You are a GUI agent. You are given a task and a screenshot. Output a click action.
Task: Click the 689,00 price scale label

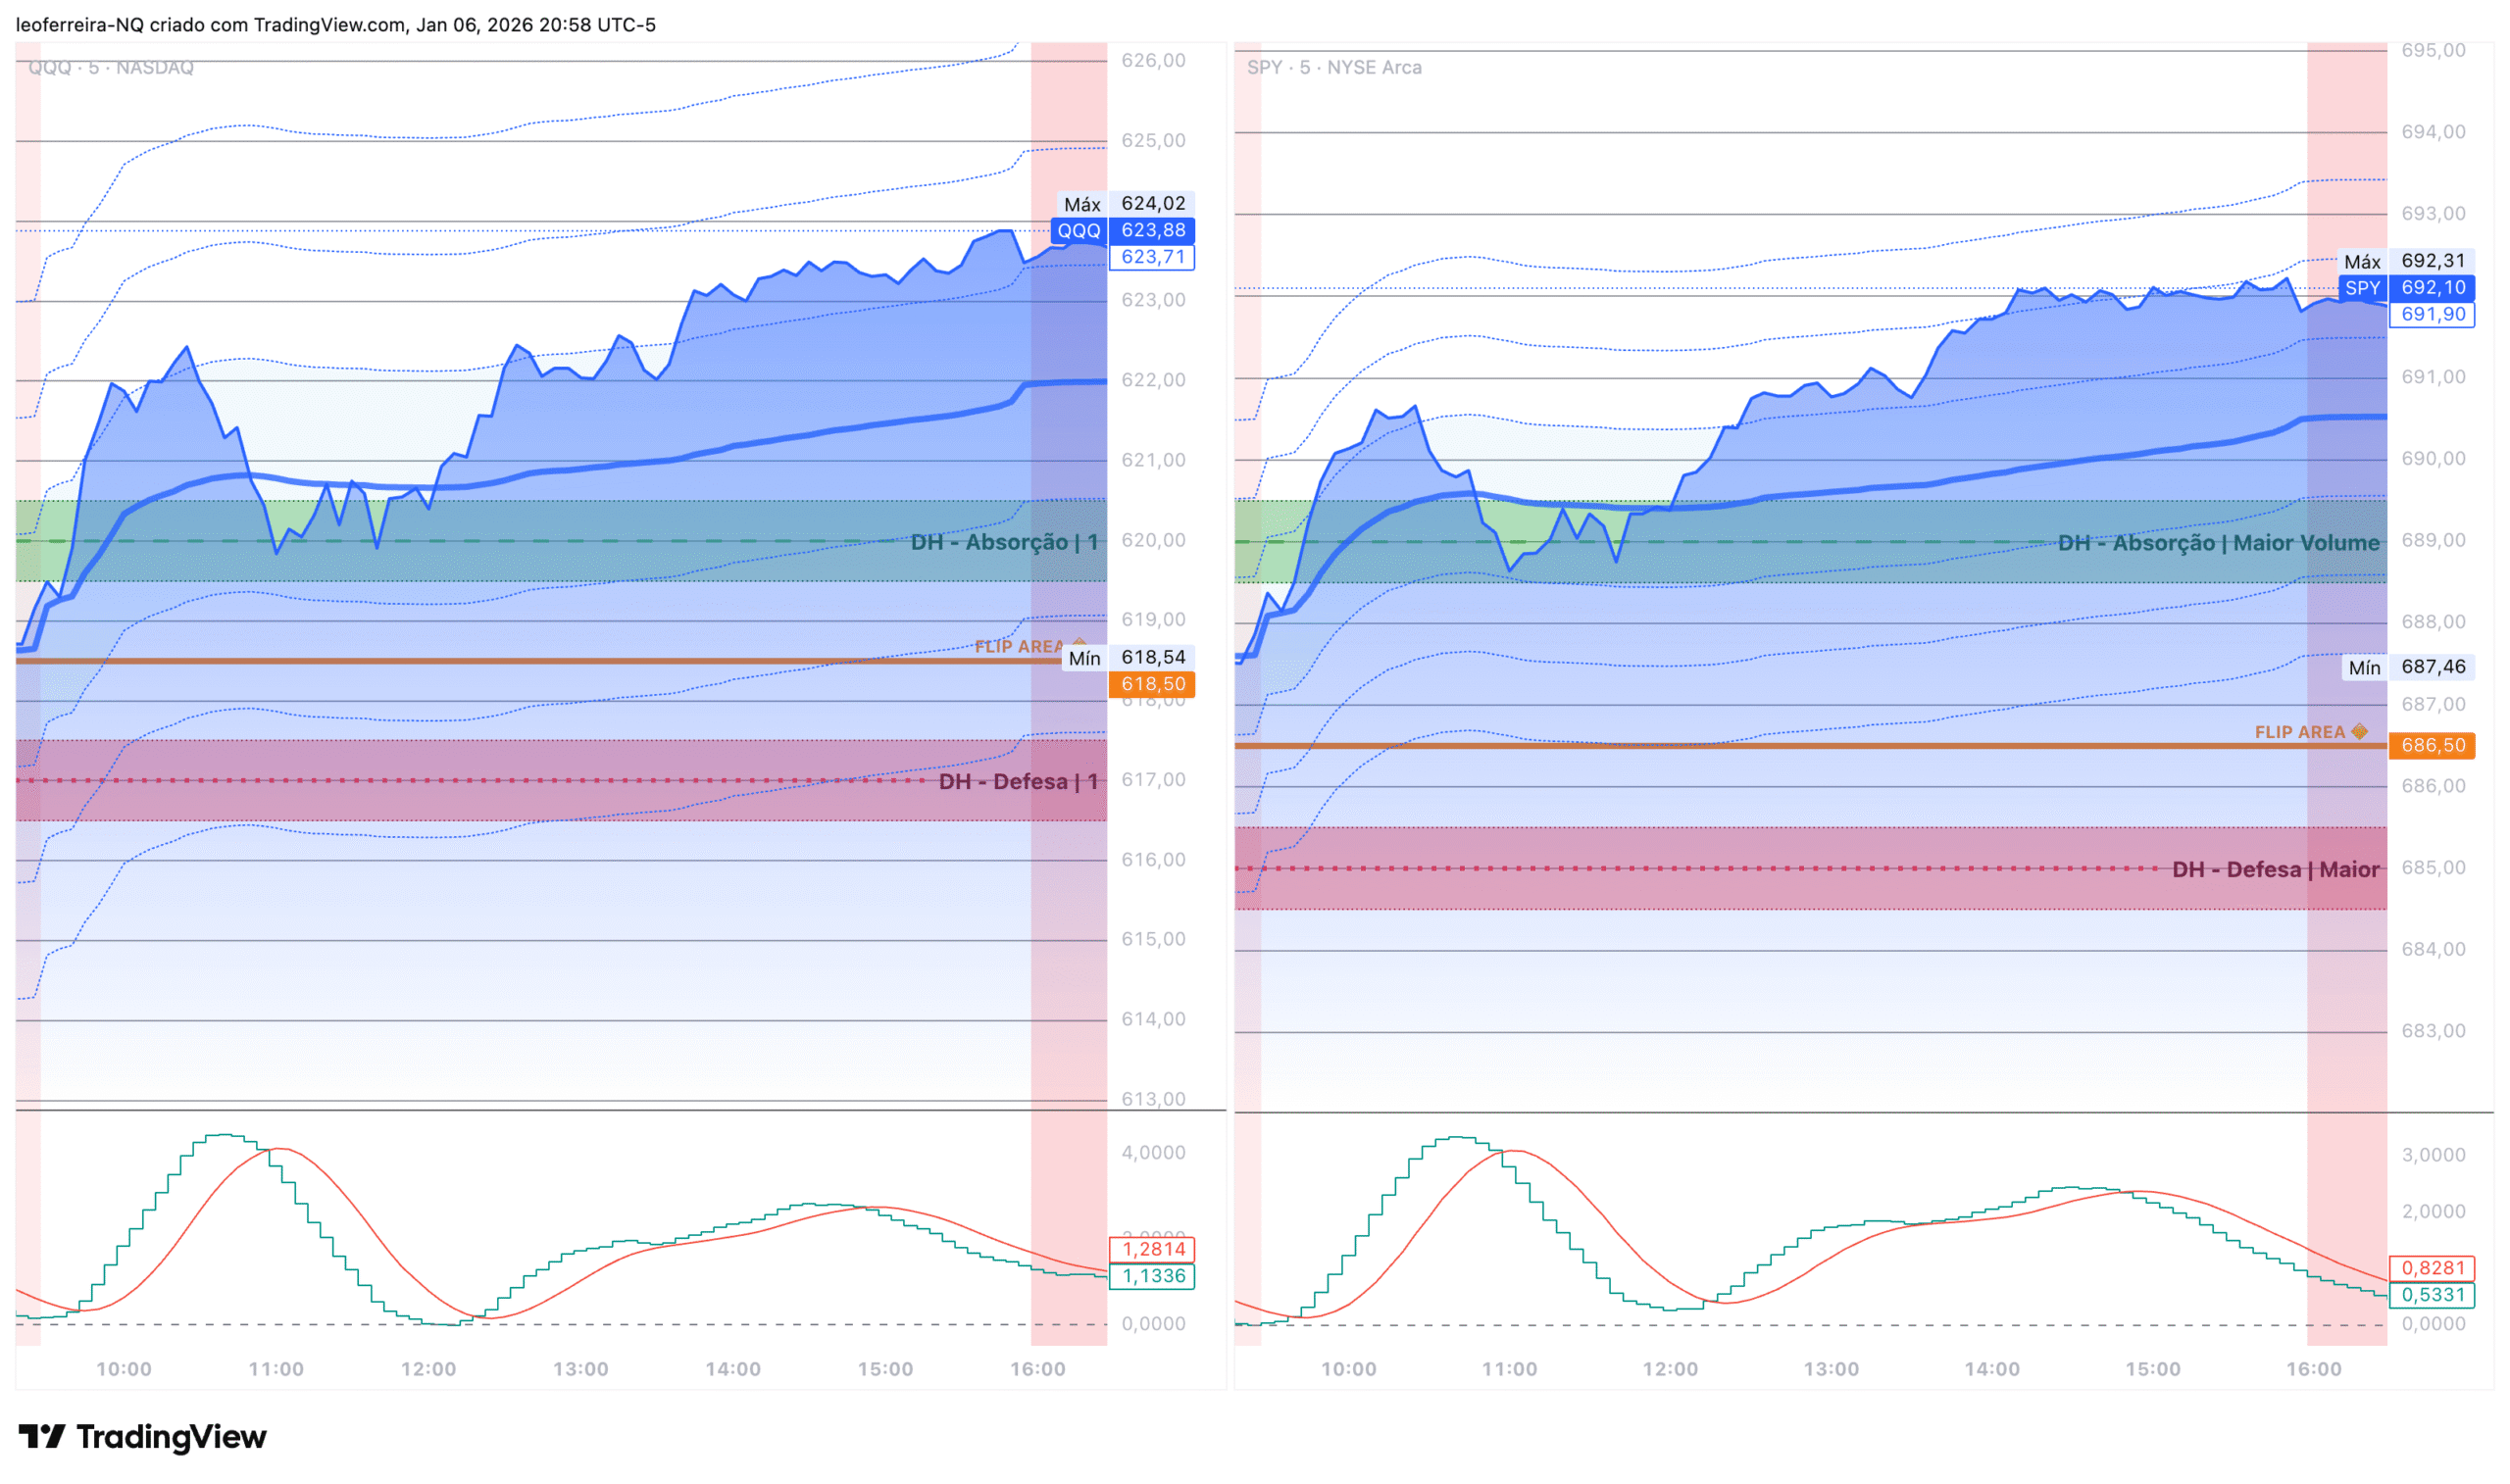[2433, 540]
